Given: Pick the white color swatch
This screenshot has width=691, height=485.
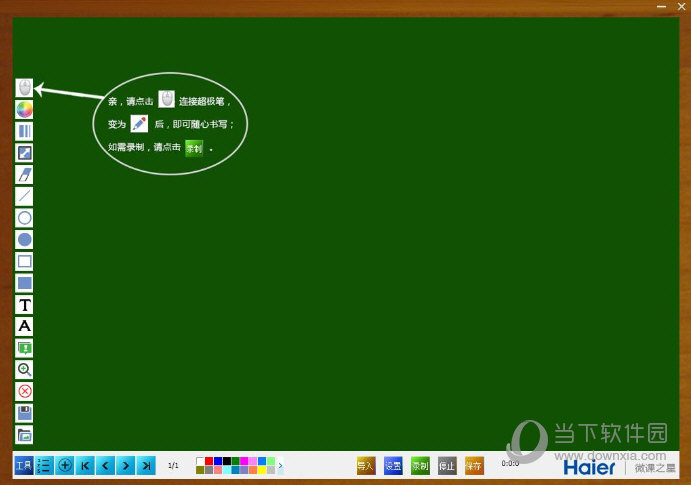Looking at the screenshot, I should click(x=200, y=461).
